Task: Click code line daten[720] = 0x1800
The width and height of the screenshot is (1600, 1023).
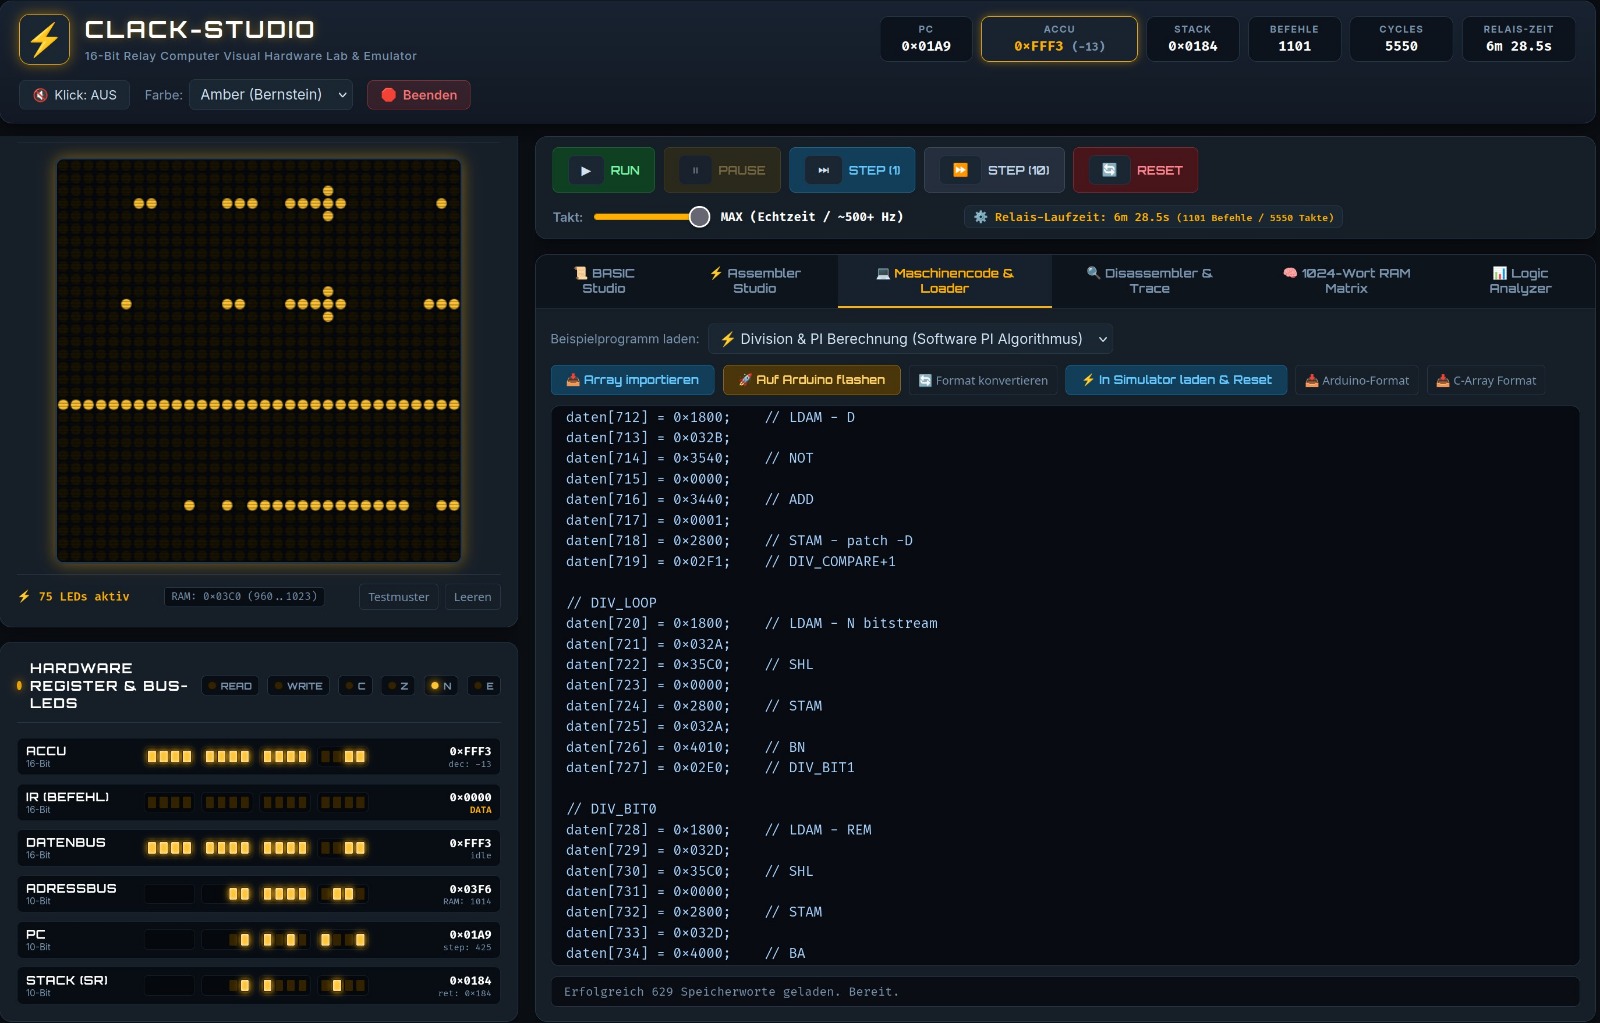Action: tap(752, 623)
